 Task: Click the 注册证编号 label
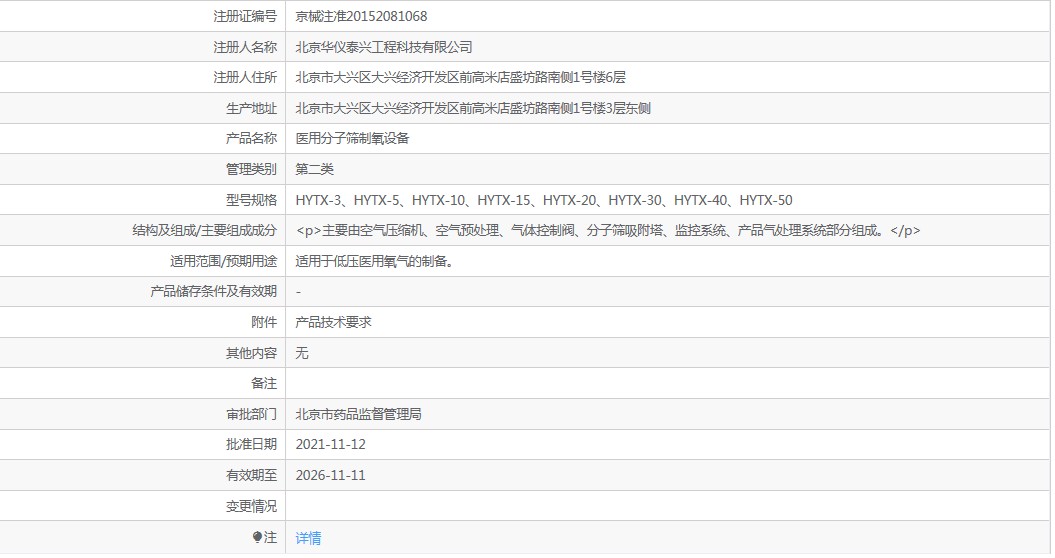[x=245, y=16]
